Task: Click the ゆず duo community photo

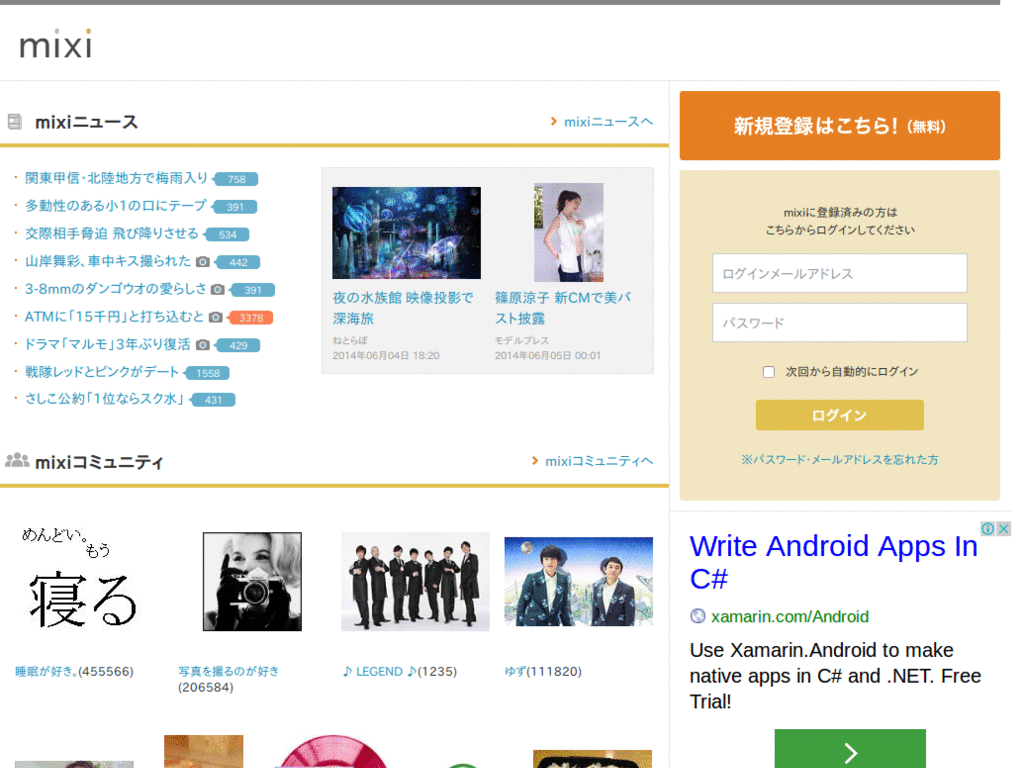Action: coord(579,581)
